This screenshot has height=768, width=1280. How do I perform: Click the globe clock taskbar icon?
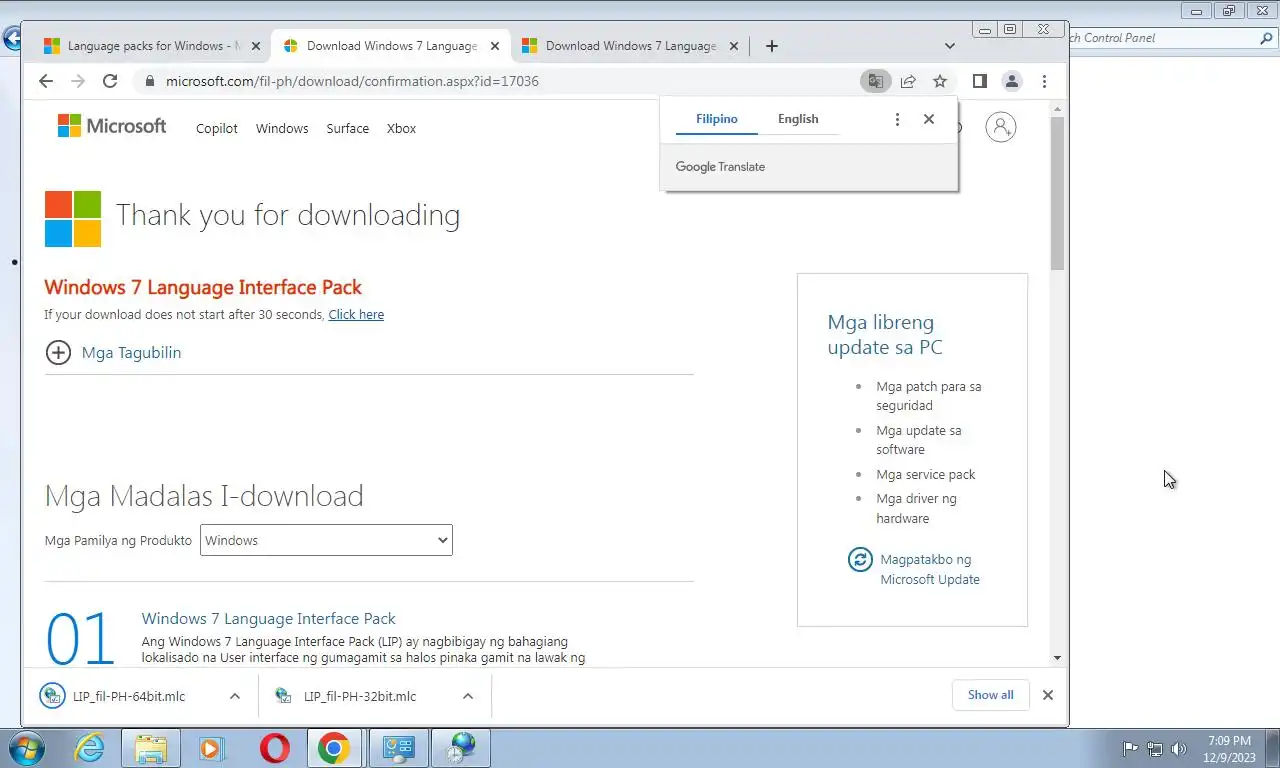click(x=460, y=748)
